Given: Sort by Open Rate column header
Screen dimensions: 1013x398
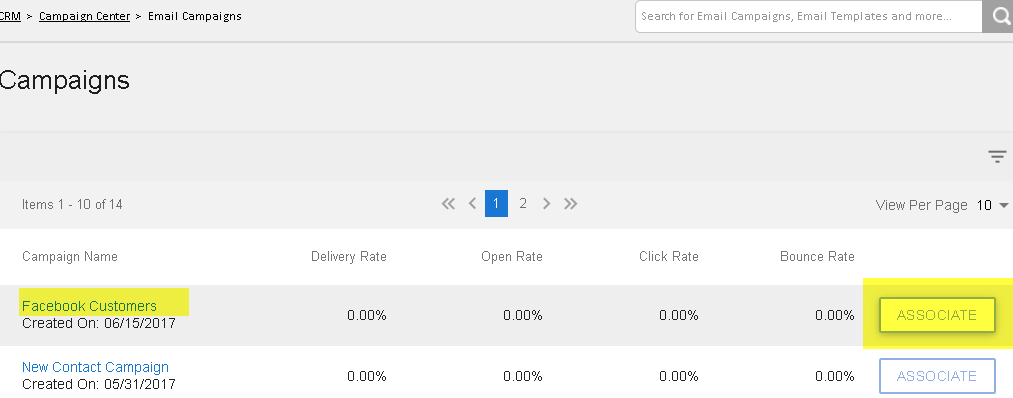Looking at the screenshot, I should tap(512, 257).
